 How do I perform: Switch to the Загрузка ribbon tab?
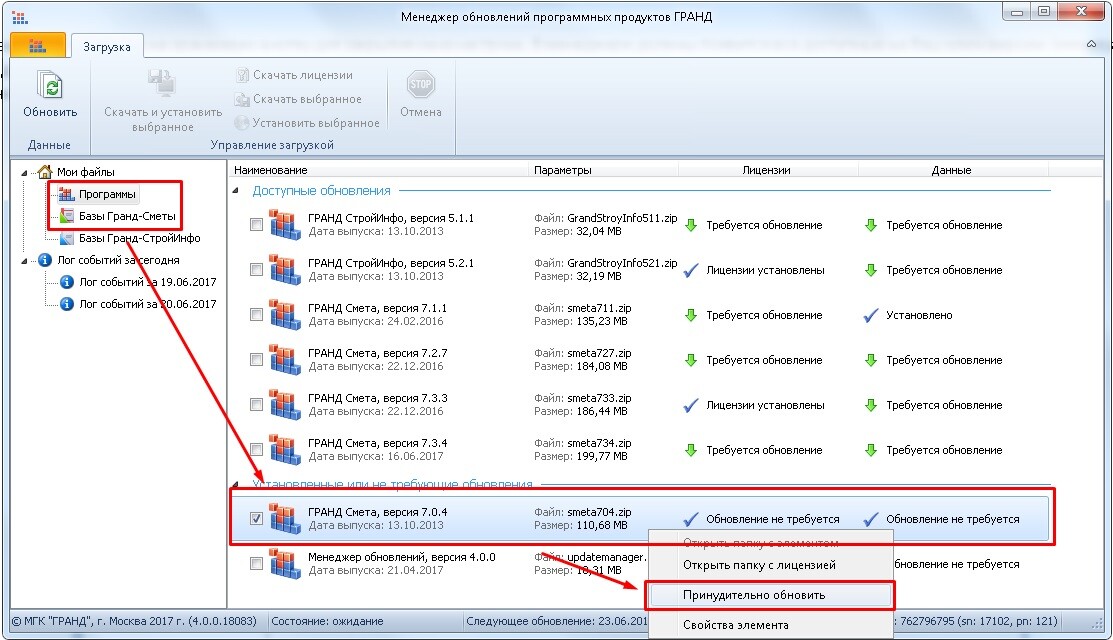click(x=106, y=47)
